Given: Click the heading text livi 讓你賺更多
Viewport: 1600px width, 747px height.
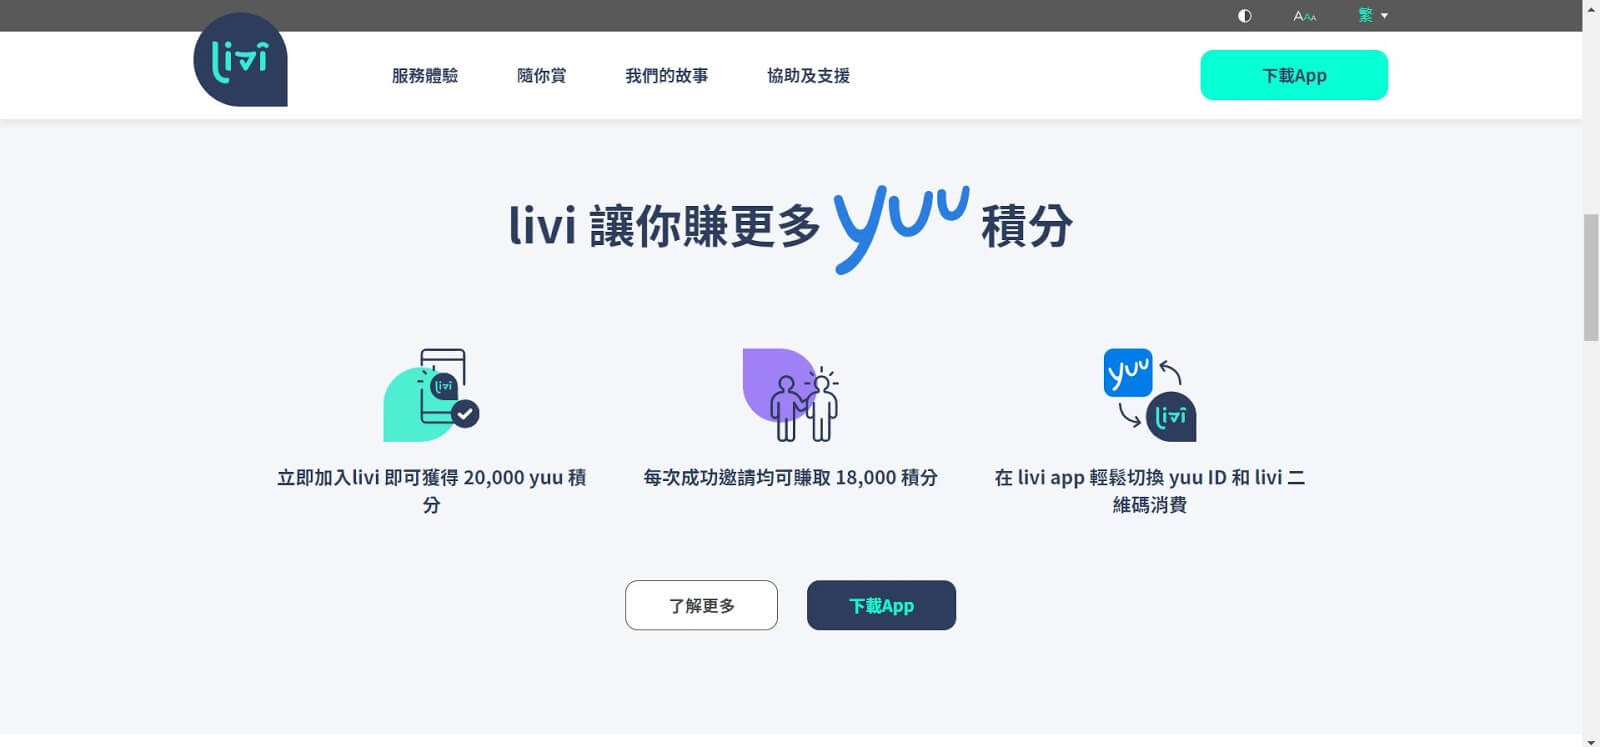Looking at the screenshot, I should tap(665, 227).
